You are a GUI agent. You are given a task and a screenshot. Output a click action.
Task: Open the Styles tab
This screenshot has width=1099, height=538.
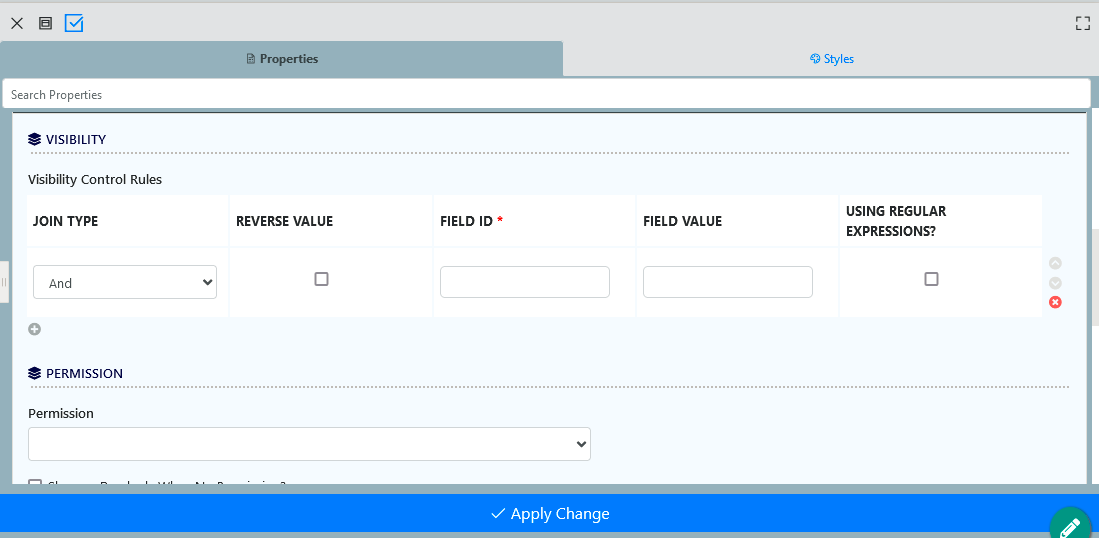click(831, 59)
